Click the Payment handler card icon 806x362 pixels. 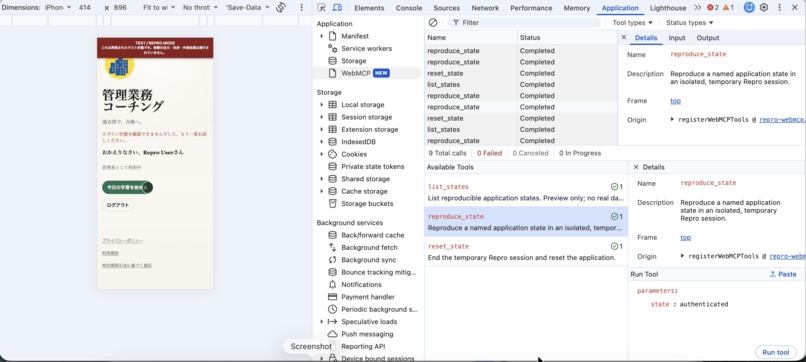coord(332,297)
